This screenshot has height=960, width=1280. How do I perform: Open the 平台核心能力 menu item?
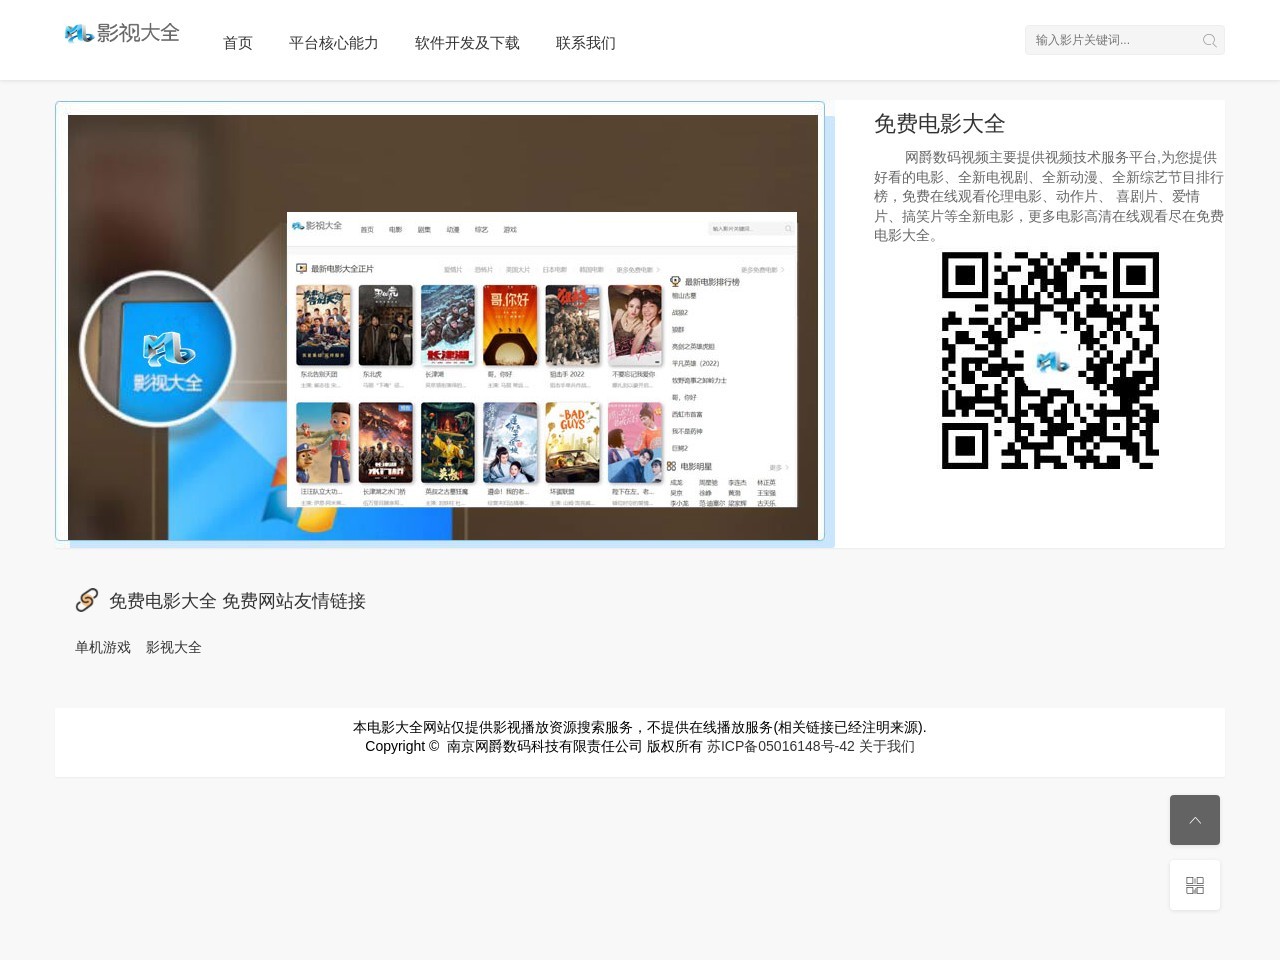click(334, 43)
